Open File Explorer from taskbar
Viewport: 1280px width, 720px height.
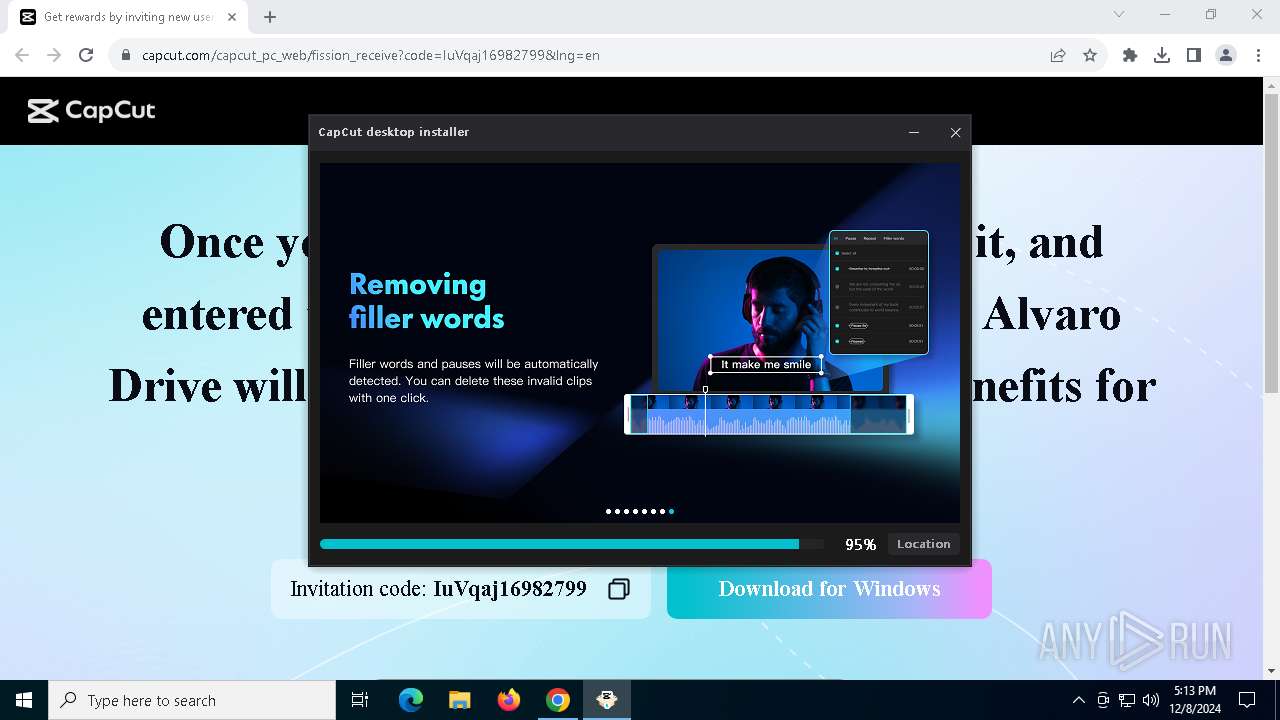pos(460,700)
